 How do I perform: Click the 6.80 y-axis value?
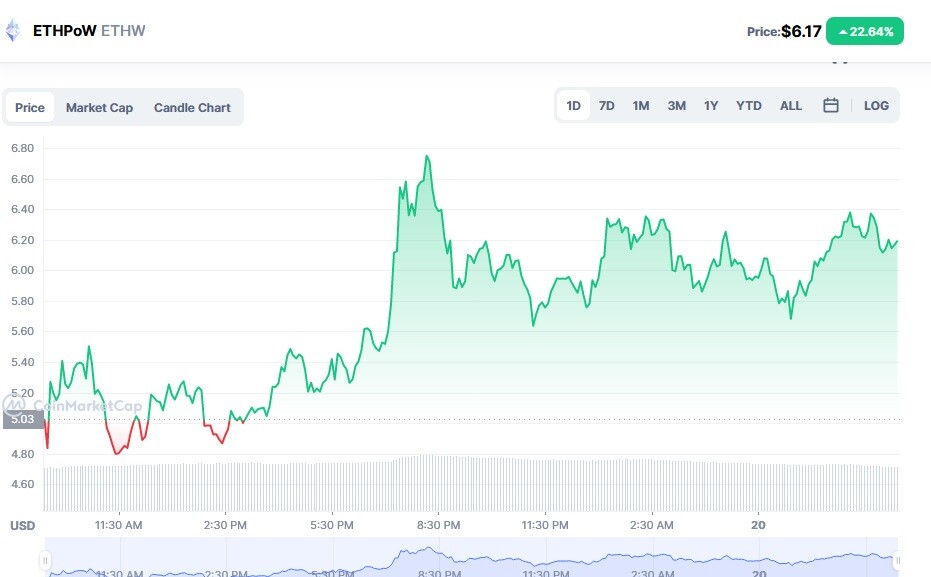coord(23,148)
